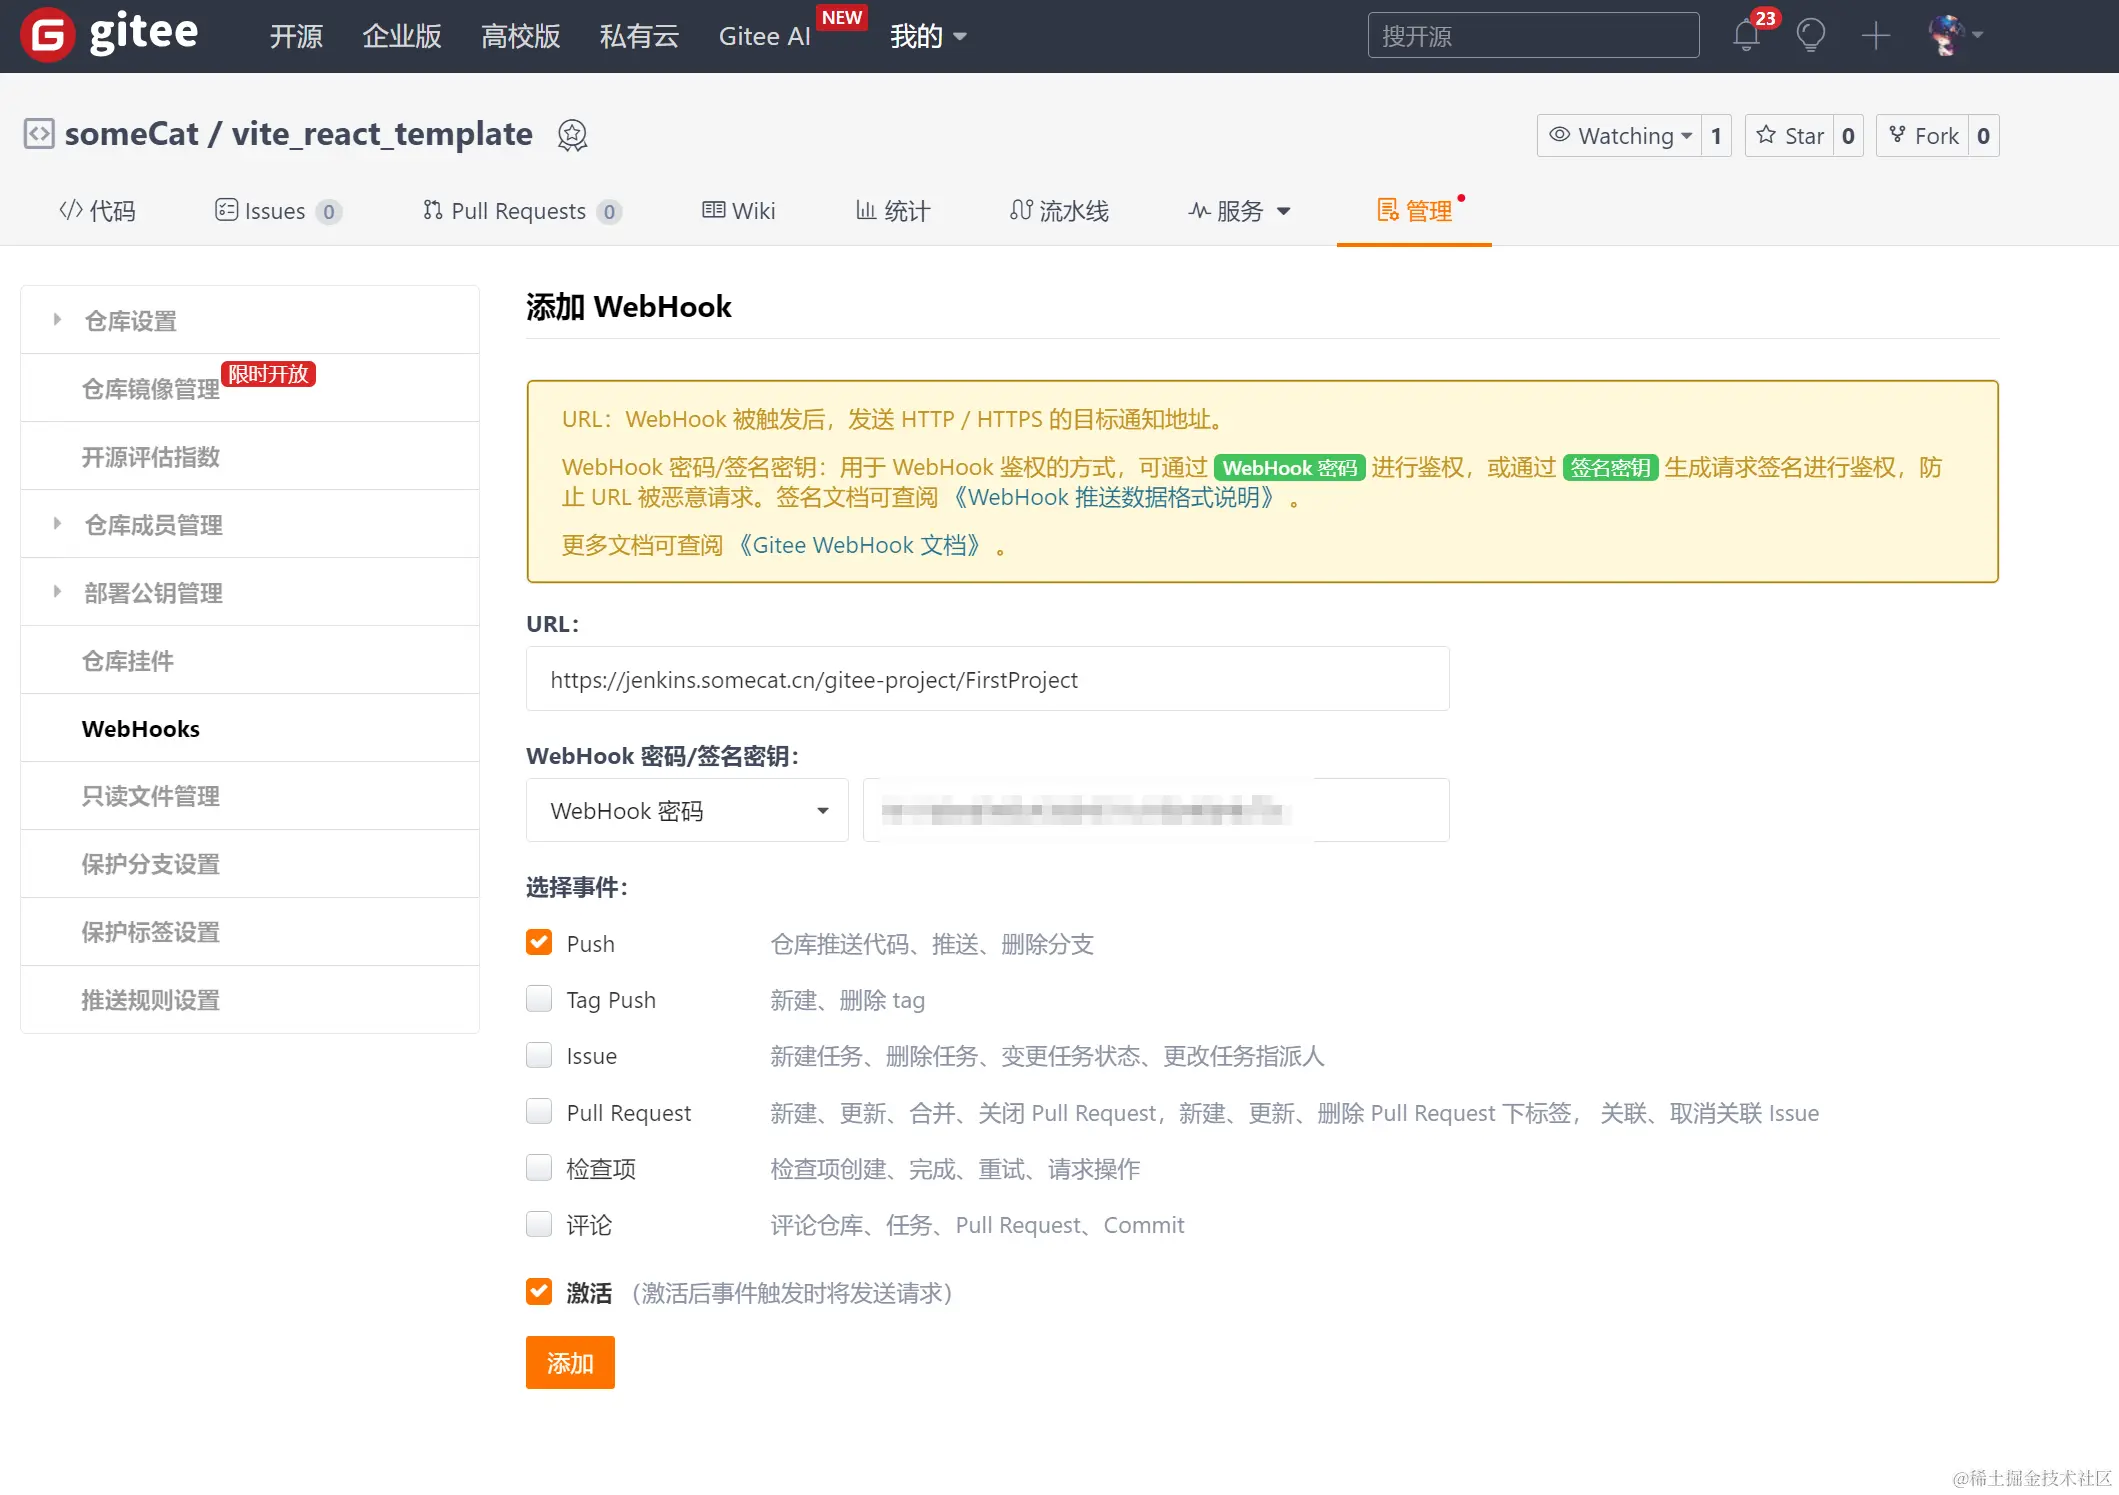Click the lightbulb tips icon

click(x=1810, y=36)
